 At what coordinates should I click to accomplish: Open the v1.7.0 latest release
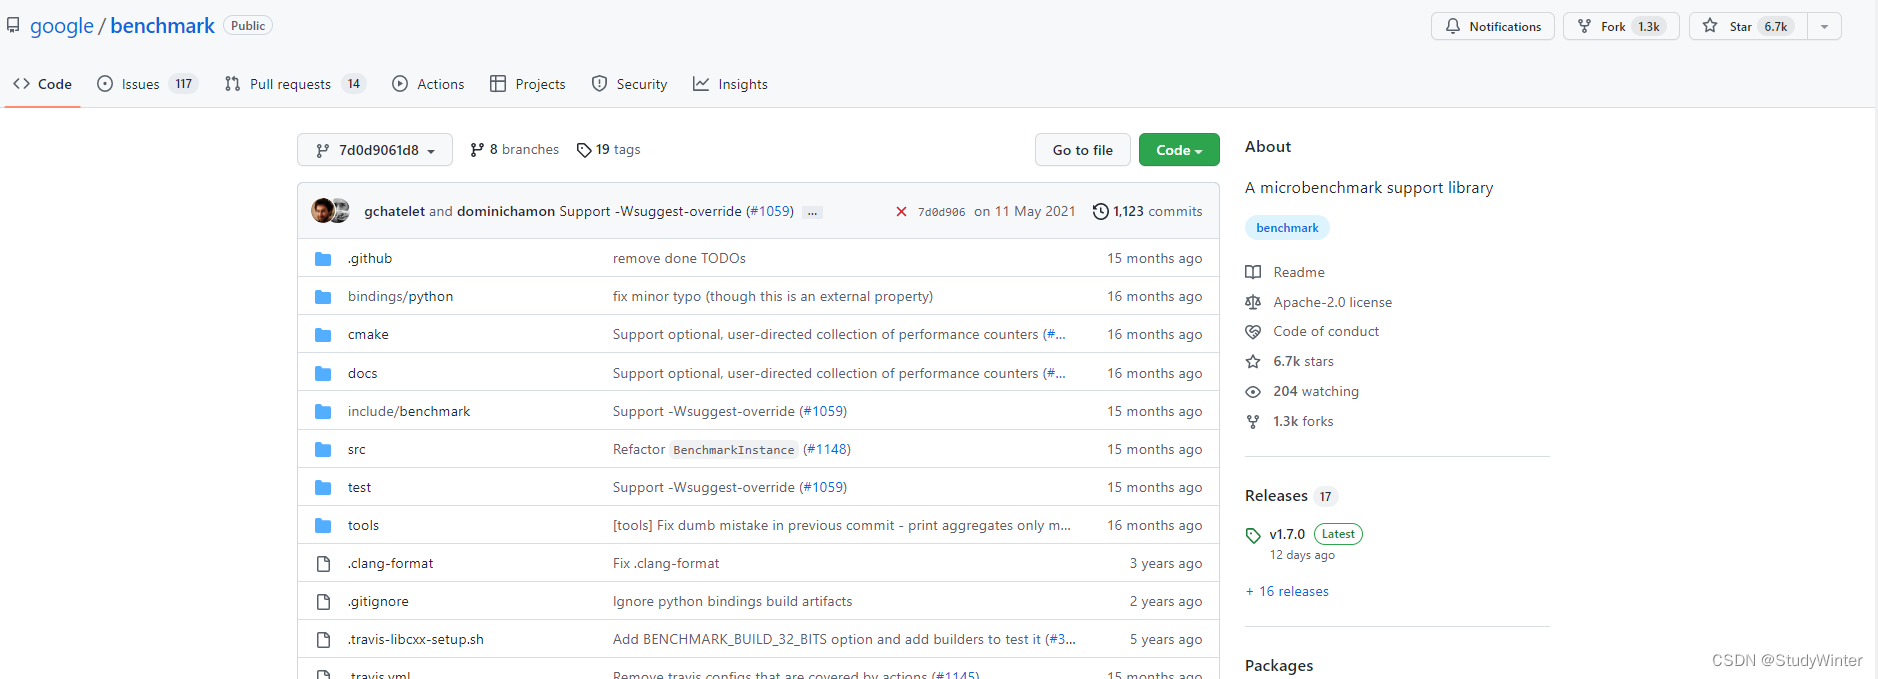click(x=1287, y=534)
